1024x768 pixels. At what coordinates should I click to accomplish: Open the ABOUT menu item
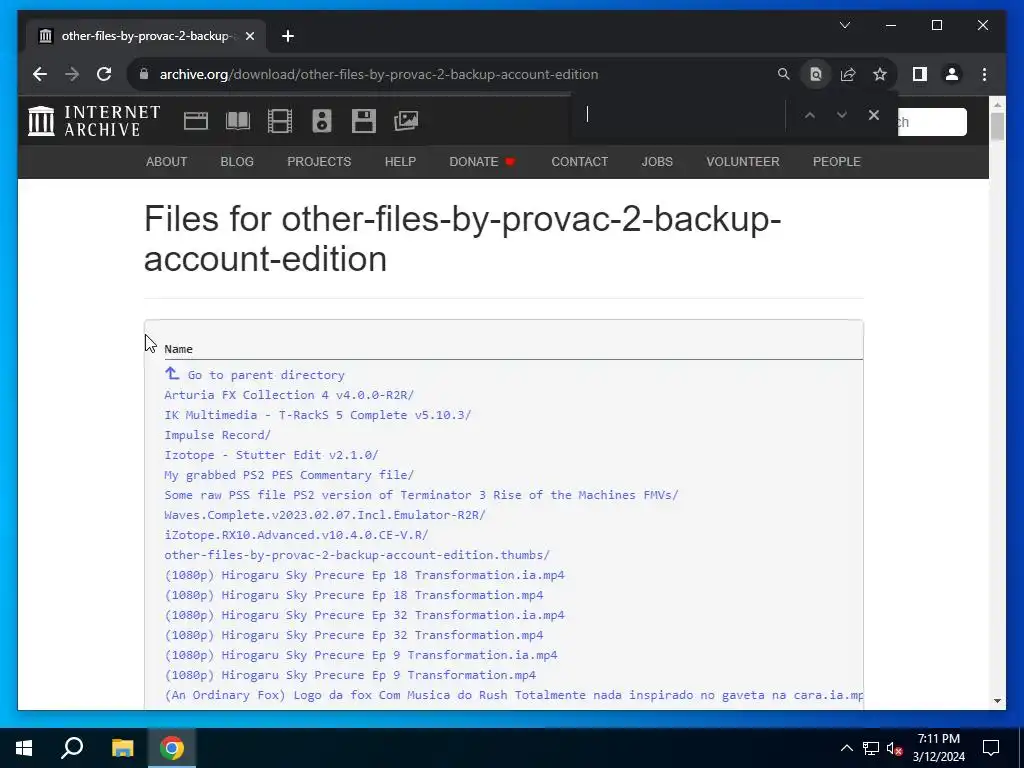[167, 162]
